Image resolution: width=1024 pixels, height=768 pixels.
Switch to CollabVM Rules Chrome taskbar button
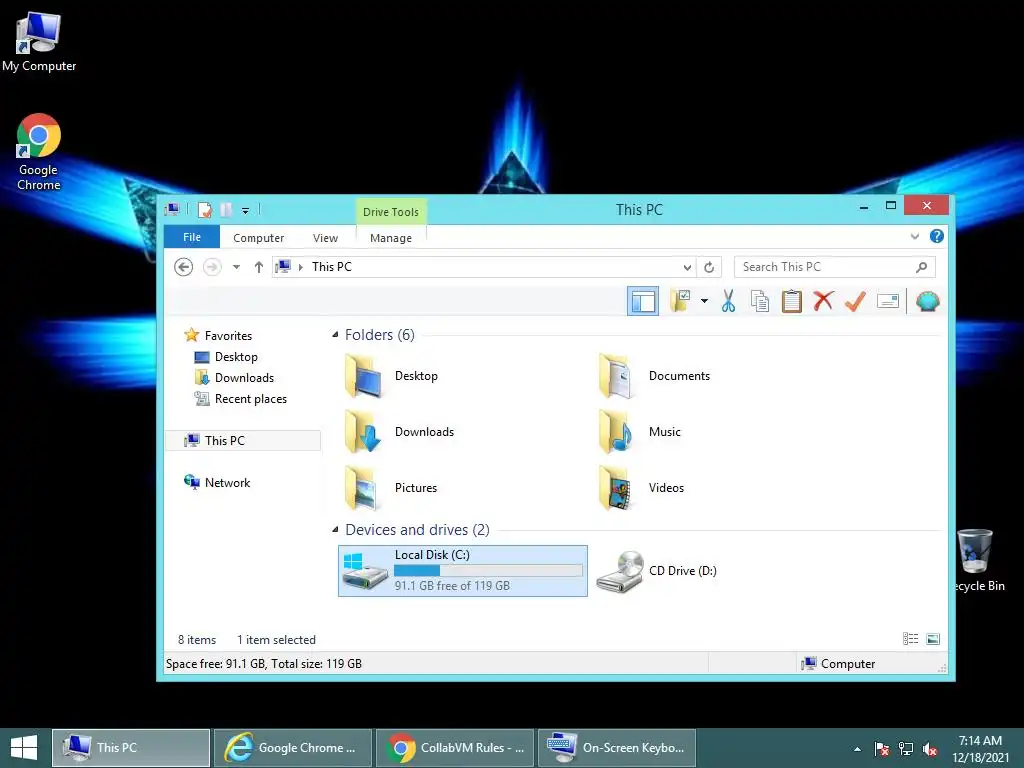pyautogui.click(x=455, y=748)
